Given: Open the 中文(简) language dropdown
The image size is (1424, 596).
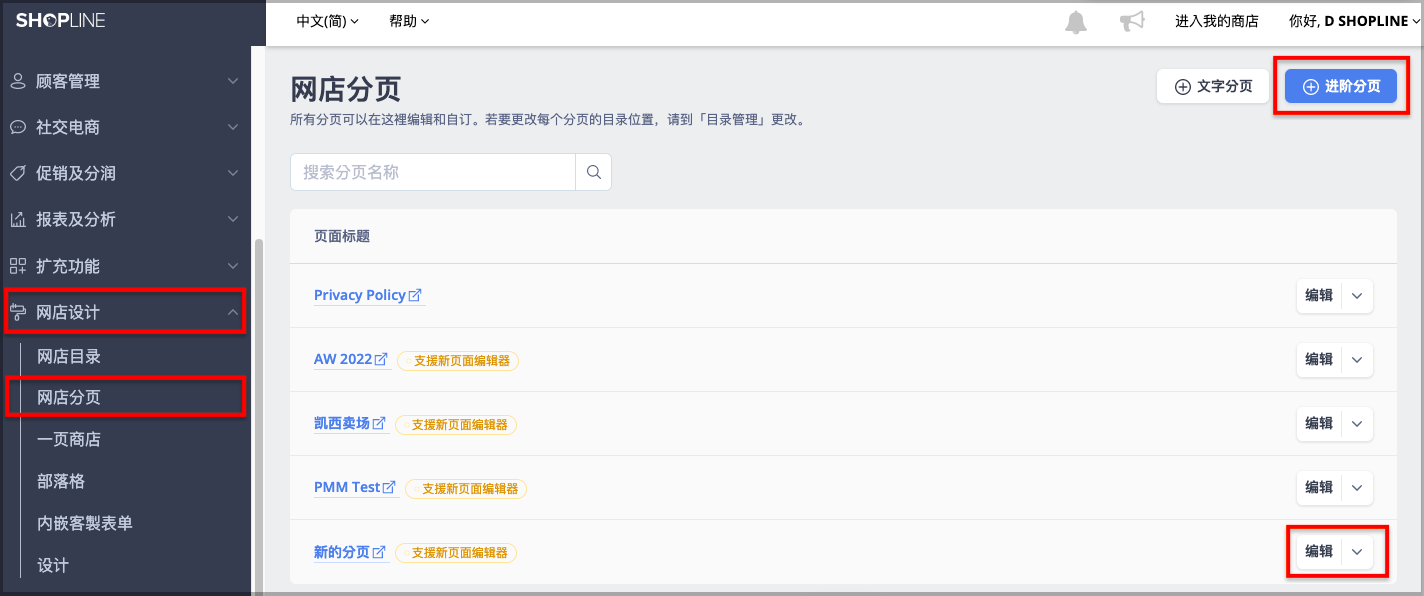Looking at the screenshot, I should click(328, 21).
